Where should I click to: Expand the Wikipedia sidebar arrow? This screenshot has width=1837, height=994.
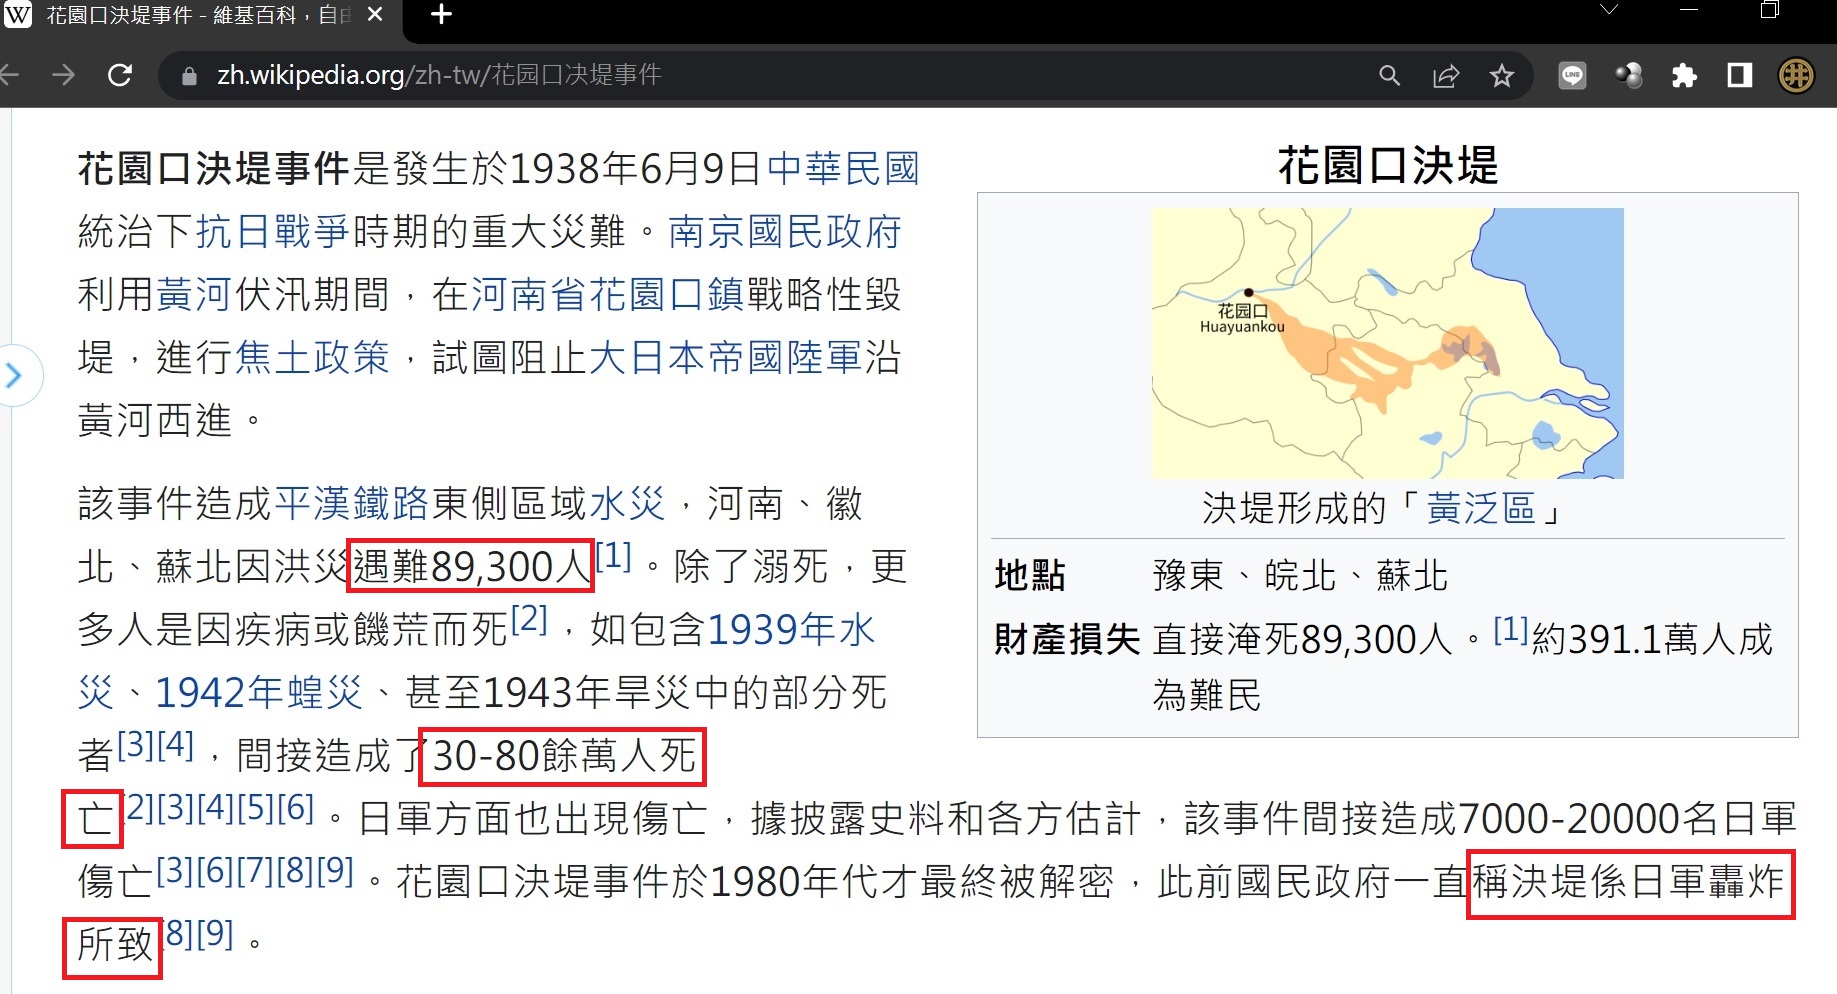pos(13,376)
